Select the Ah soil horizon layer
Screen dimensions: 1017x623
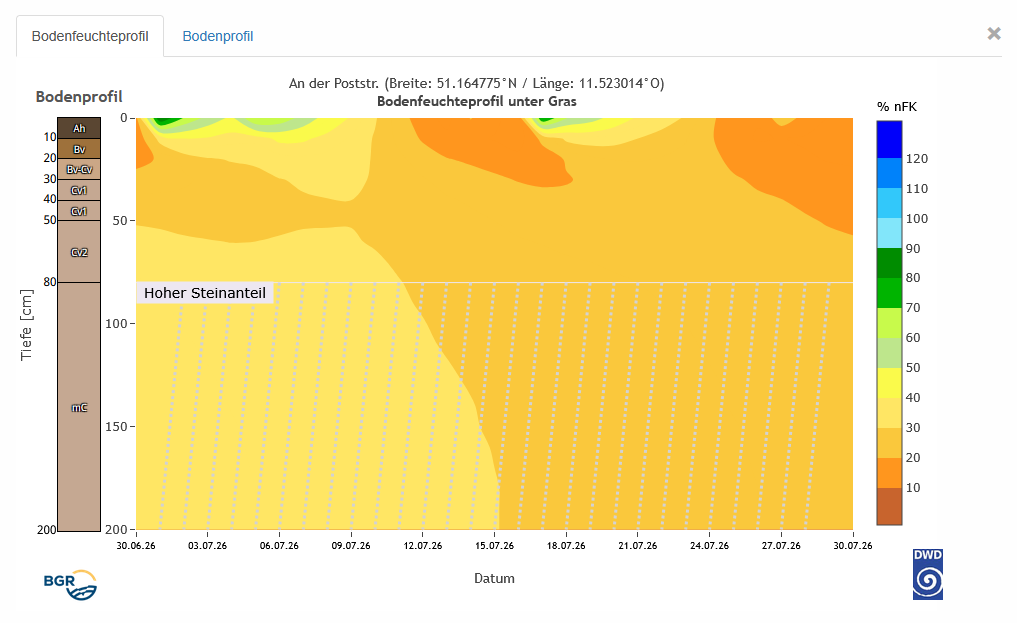click(79, 128)
